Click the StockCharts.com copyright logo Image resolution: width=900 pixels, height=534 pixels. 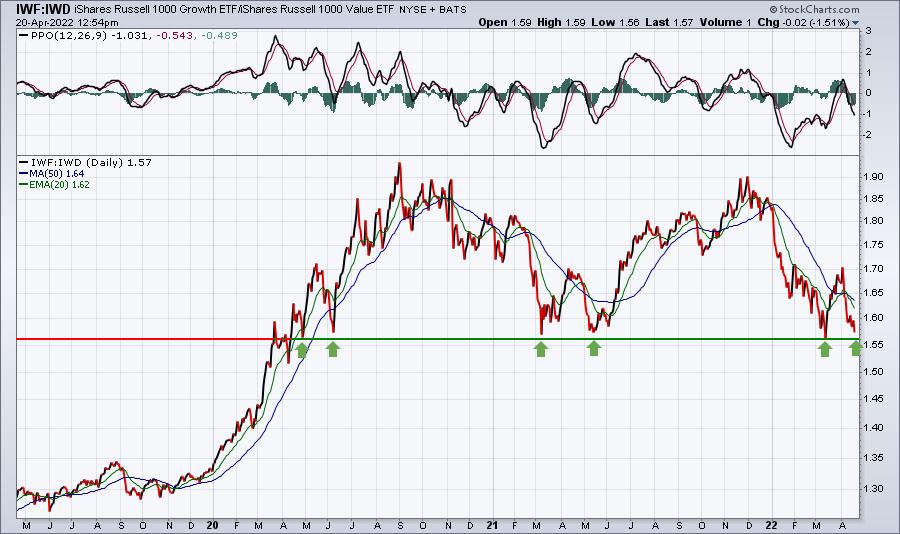[x=814, y=9]
